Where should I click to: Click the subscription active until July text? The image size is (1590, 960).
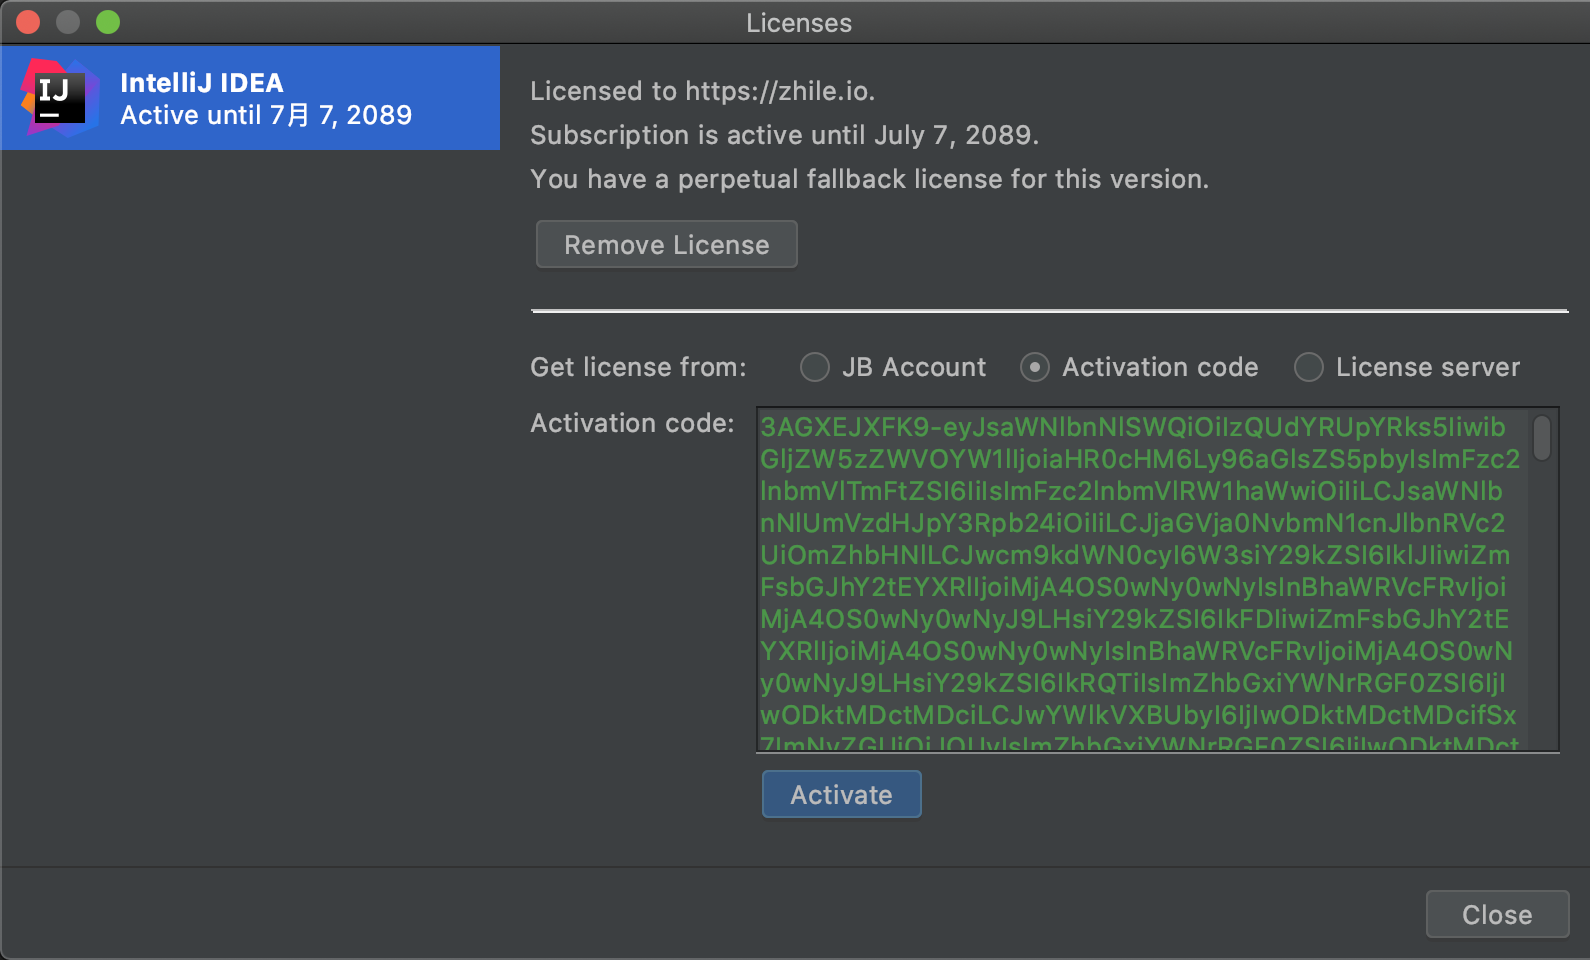tap(784, 135)
